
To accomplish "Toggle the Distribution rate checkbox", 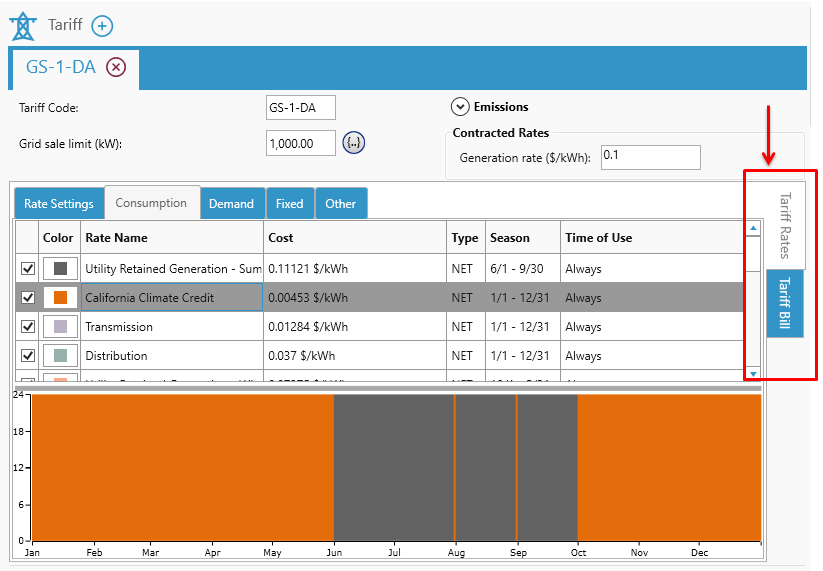I will (28, 356).
